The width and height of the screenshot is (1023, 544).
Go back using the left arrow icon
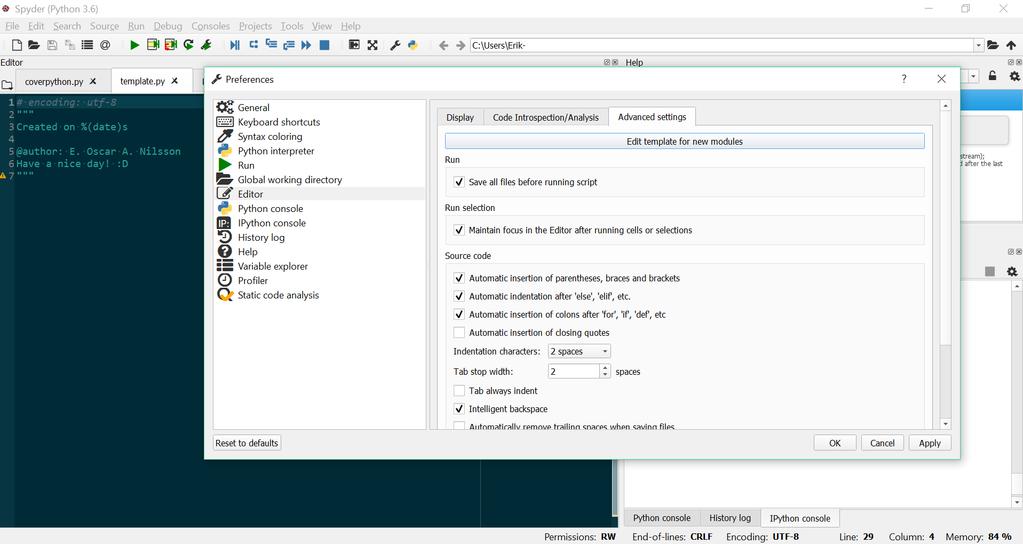click(444, 45)
